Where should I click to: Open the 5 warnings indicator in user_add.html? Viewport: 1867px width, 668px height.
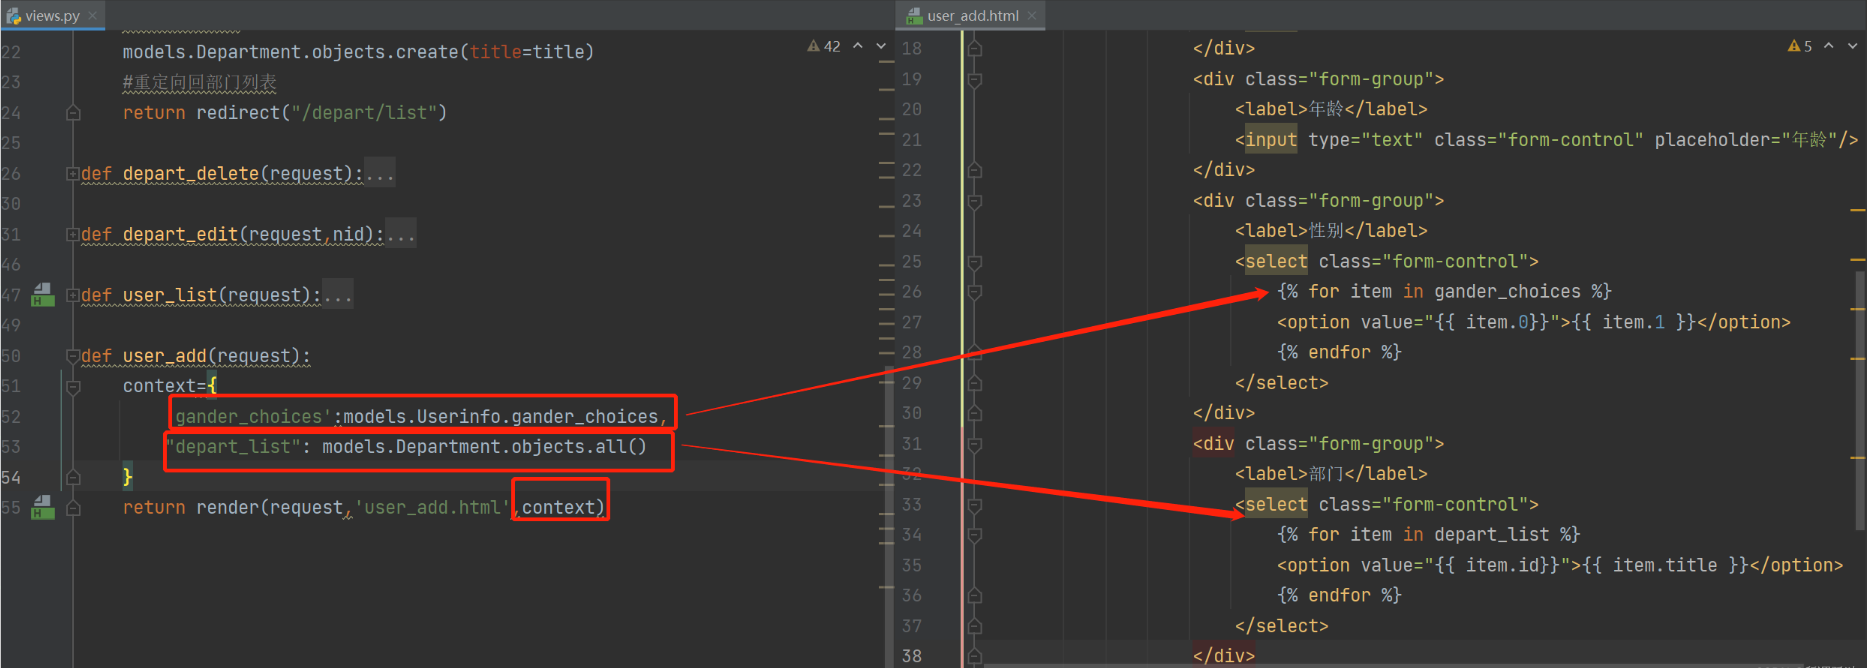(1800, 46)
